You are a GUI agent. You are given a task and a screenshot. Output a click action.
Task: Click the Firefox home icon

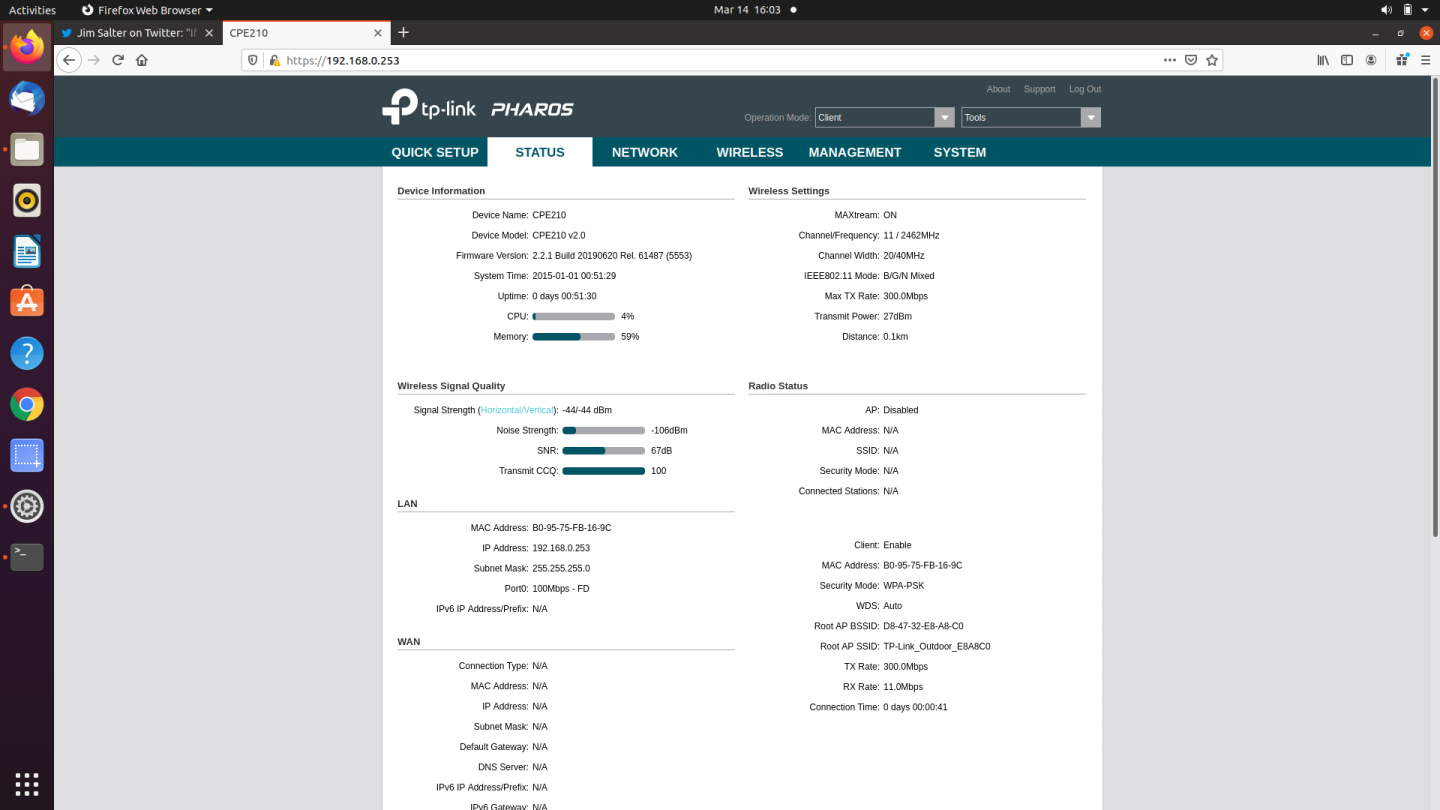[x=142, y=60]
